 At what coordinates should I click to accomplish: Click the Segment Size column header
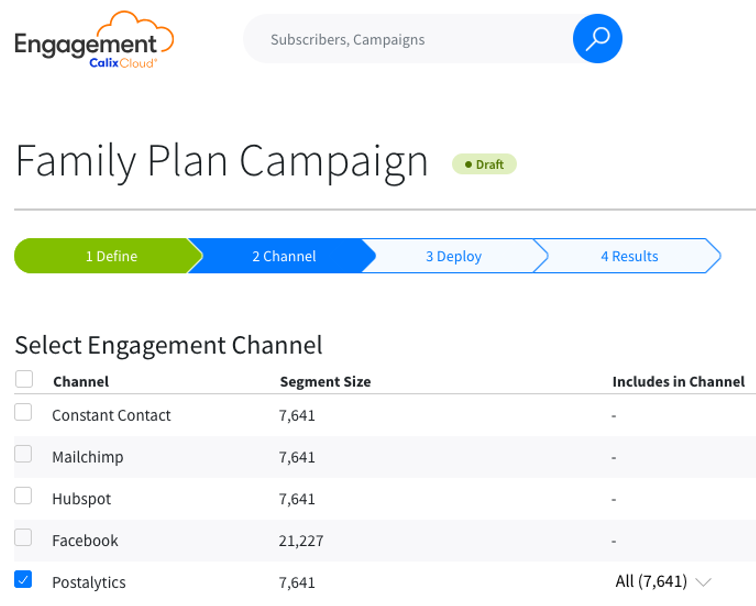coord(325,382)
